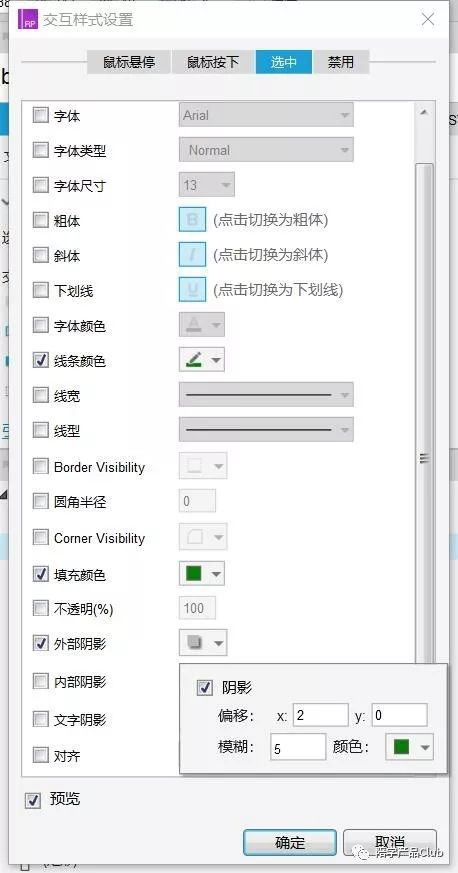This screenshot has height=873, width=458.
Task: Switch to the 鼠标悬停 tab
Action: (x=129, y=62)
